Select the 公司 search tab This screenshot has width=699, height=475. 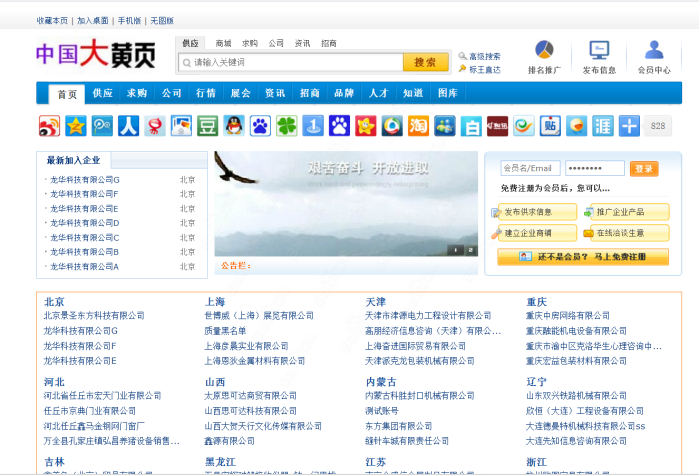276,43
